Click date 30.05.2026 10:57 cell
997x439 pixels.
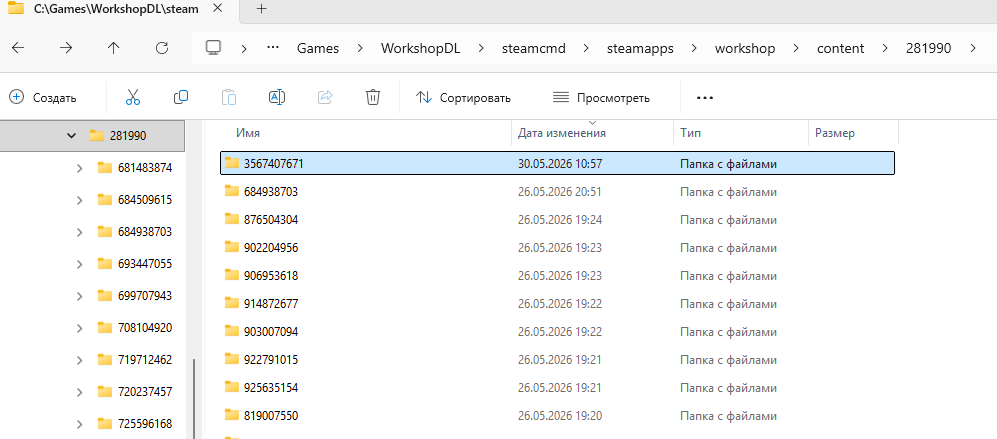point(560,164)
